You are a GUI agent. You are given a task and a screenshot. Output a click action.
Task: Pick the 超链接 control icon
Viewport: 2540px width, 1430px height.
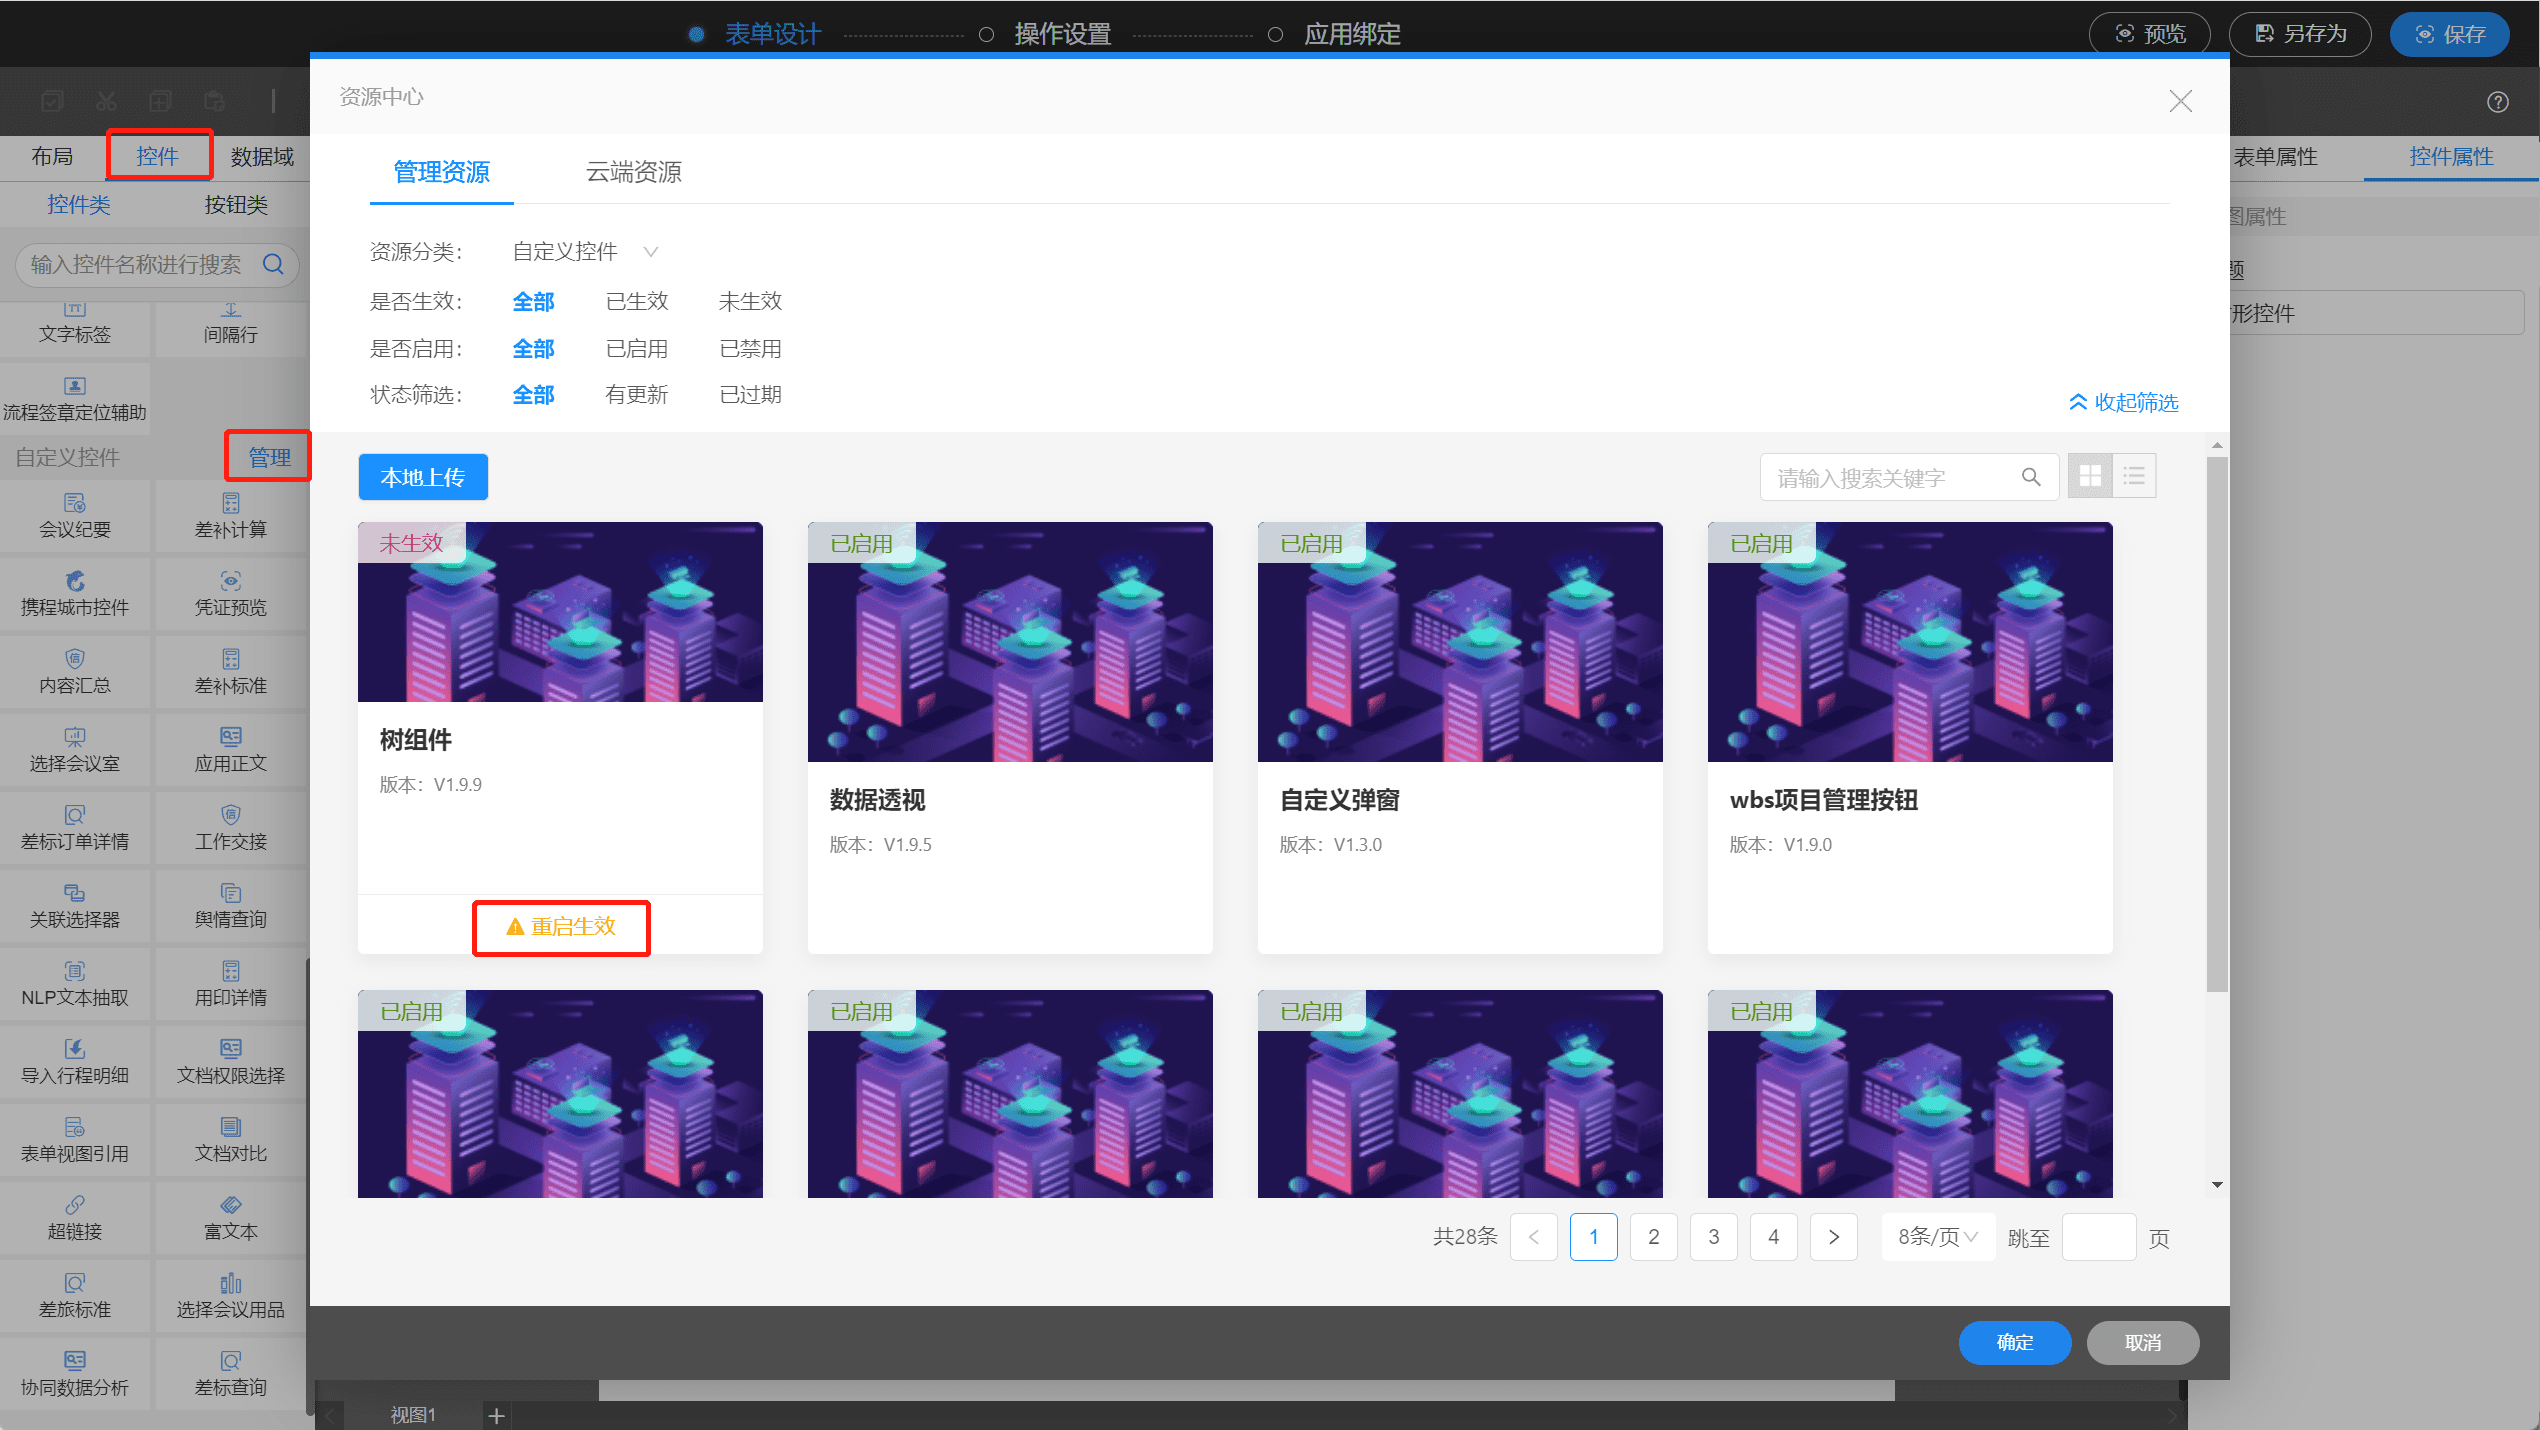click(75, 1205)
